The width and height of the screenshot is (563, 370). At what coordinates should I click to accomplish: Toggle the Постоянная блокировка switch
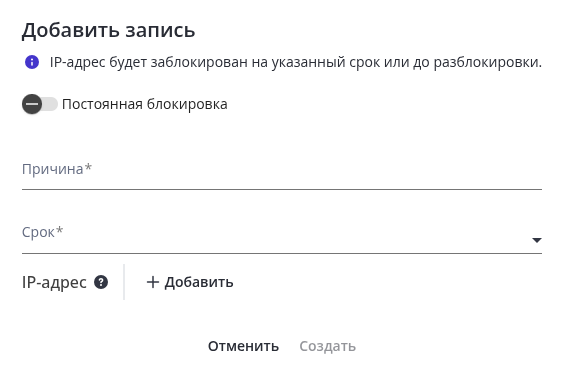(x=40, y=104)
